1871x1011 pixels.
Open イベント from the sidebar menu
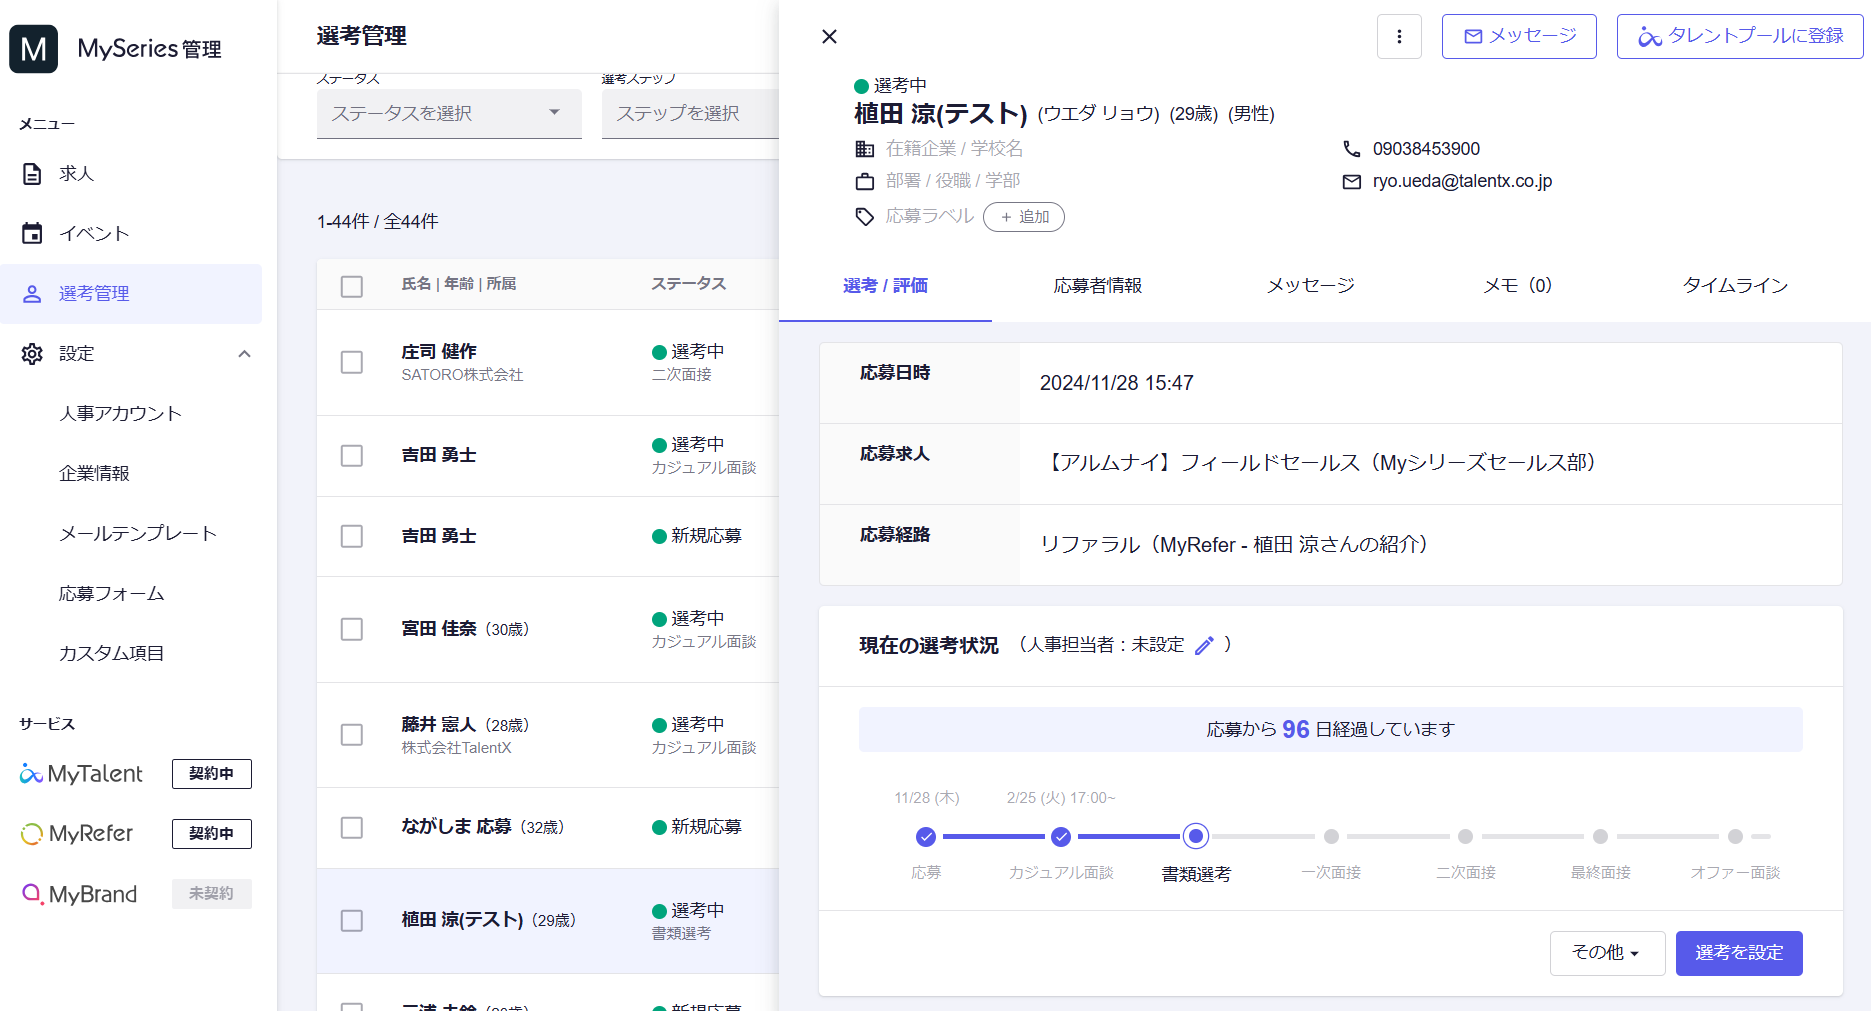click(x=94, y=234)
